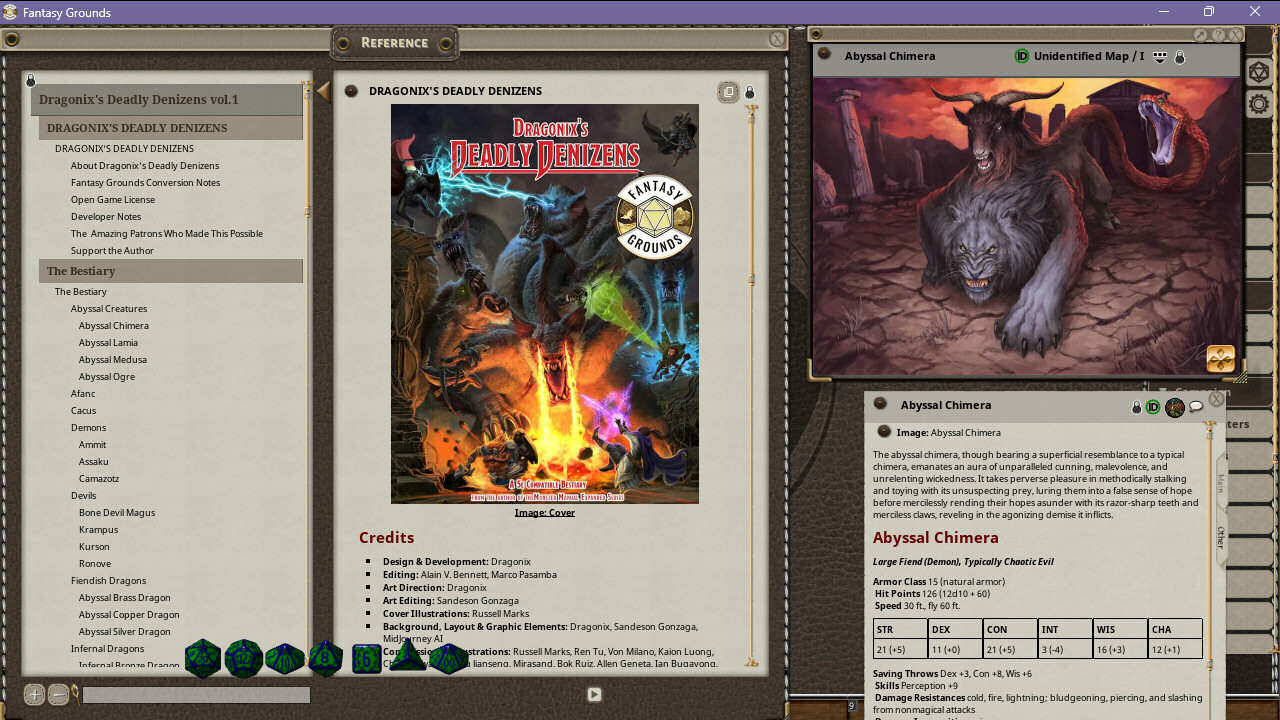Collapse the index panel using the gold arrow
This screenshot has height=720, width=1280.
pyautogui.click(x=323, y=92)
